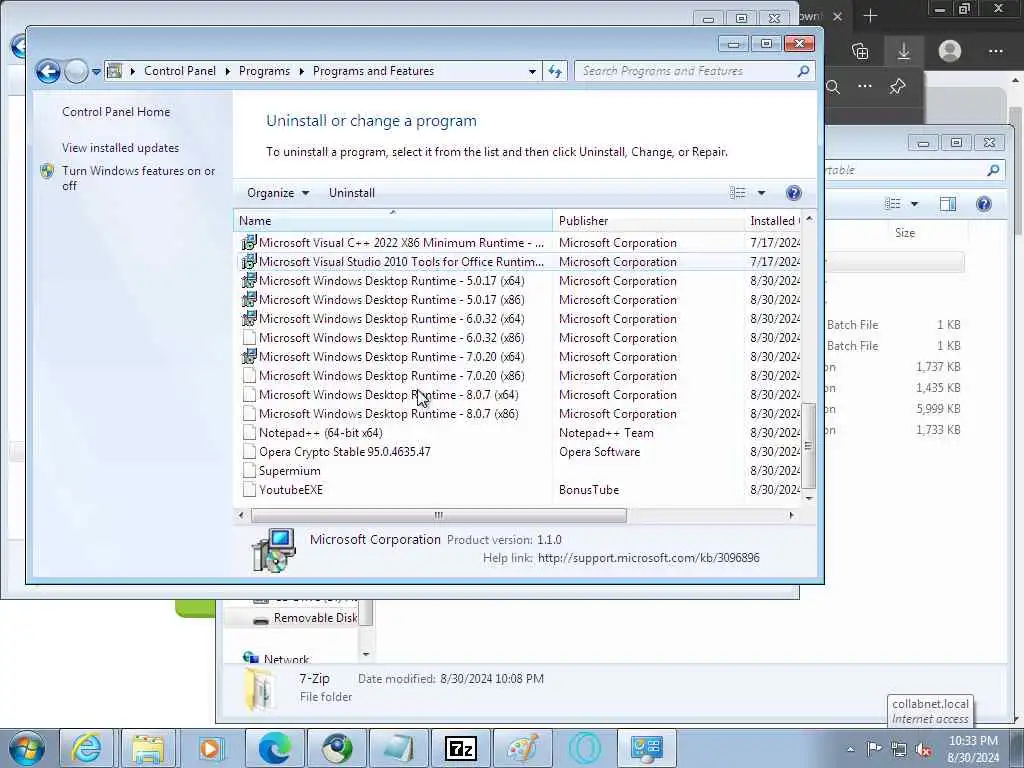Switch to Microsoft Edge on the taskbar
This screenshot has height=768, width=1024.
274,748
